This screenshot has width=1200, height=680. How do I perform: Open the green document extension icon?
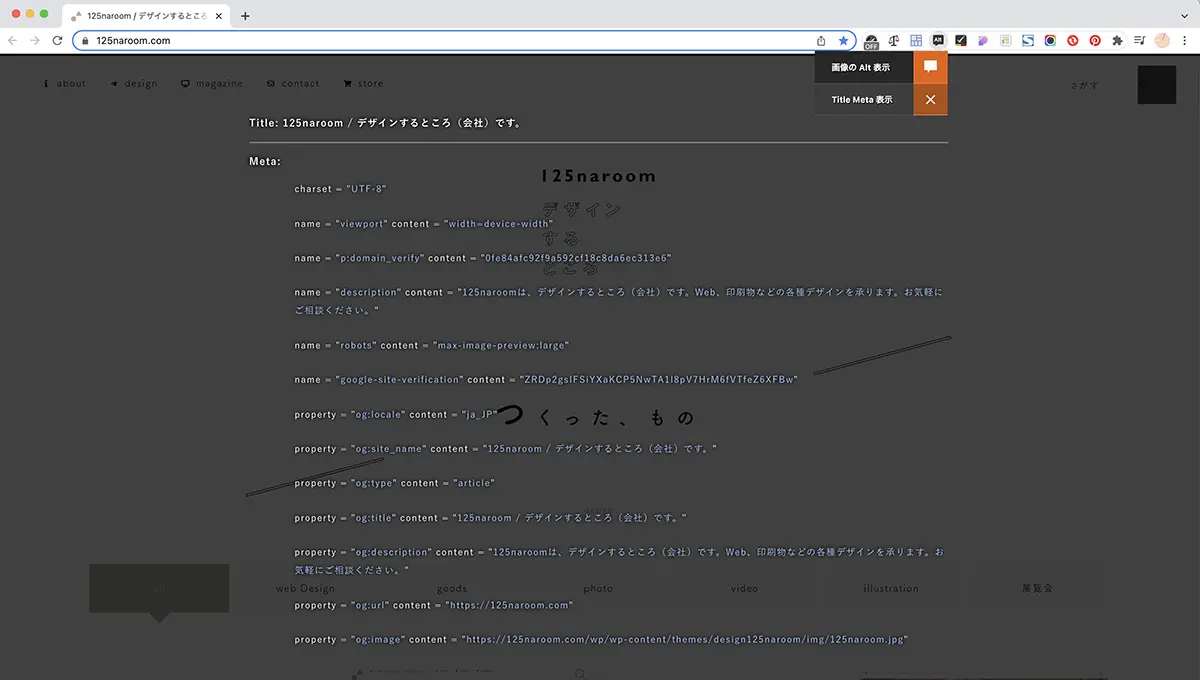pos(1005,40)
